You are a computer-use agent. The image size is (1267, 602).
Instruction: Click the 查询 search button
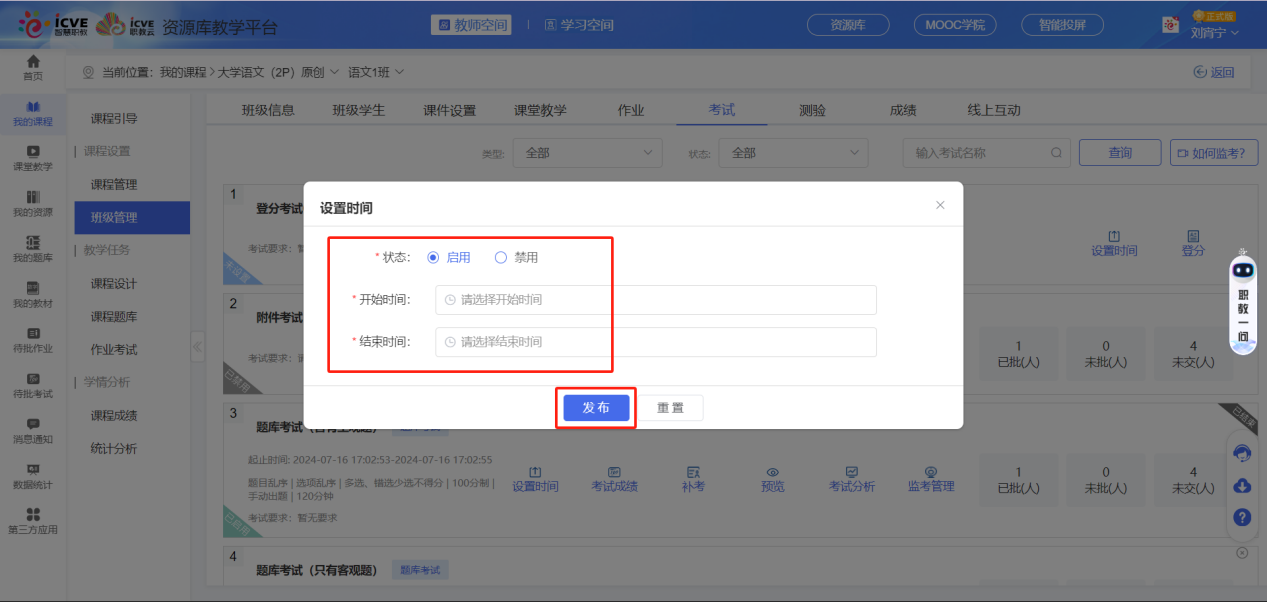point(1119,152)
